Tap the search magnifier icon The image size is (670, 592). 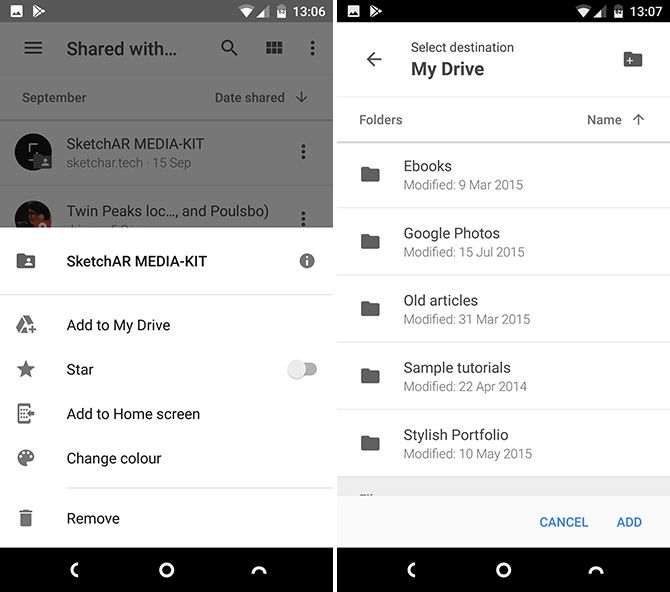229,48
